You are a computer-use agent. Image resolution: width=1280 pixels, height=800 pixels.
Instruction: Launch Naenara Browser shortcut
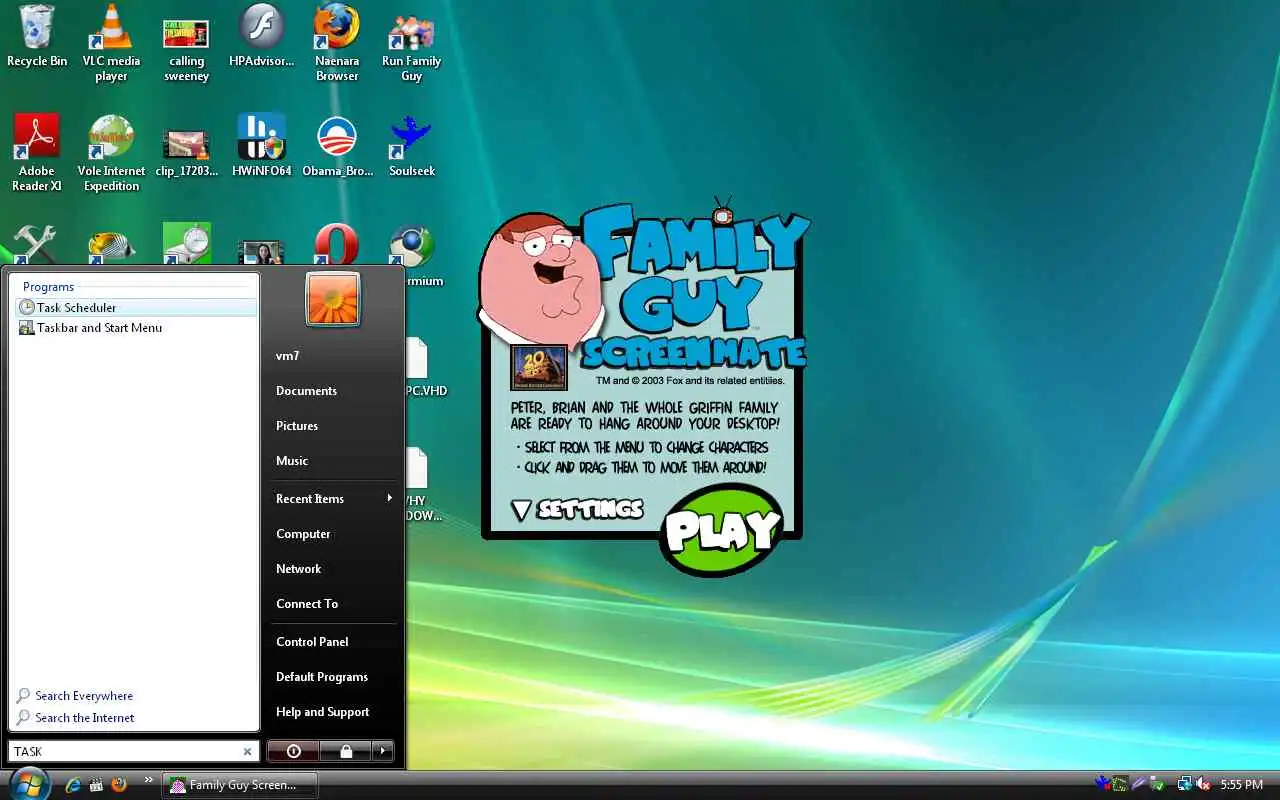[337, 43]
